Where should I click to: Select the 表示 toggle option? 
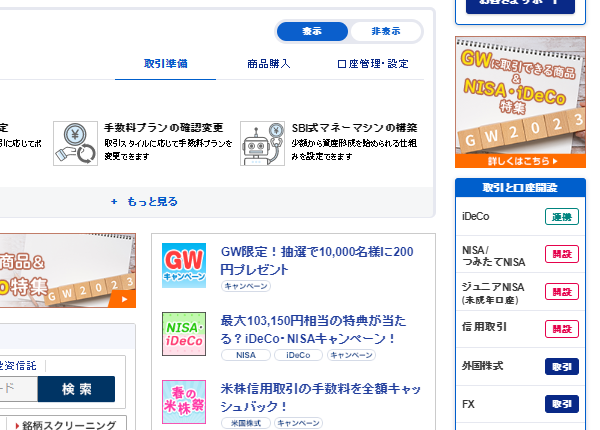point(312,31)
